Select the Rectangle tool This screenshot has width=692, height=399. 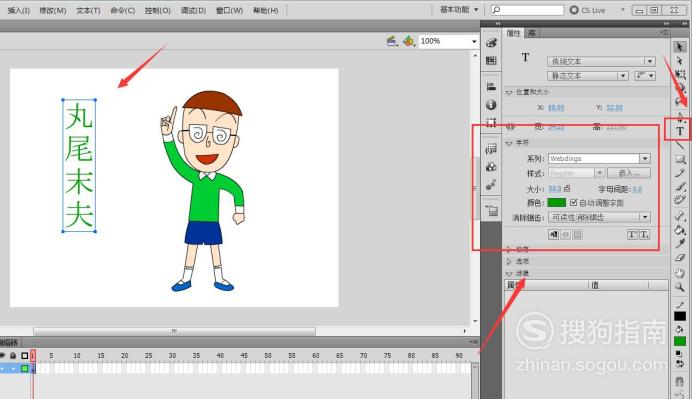(x=680, y=158)
